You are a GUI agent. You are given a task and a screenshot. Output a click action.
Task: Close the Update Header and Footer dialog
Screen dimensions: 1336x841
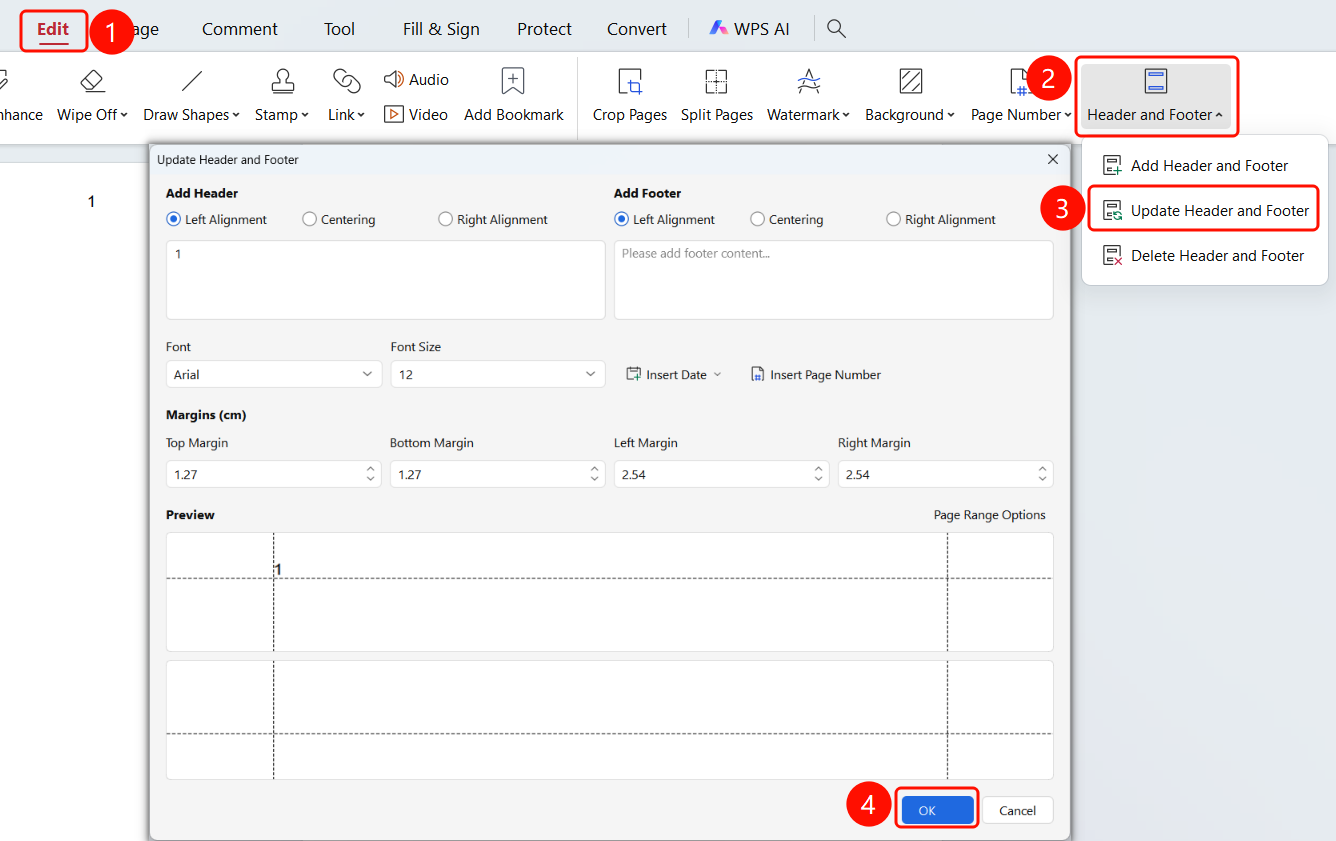[x=1052, y=159]
